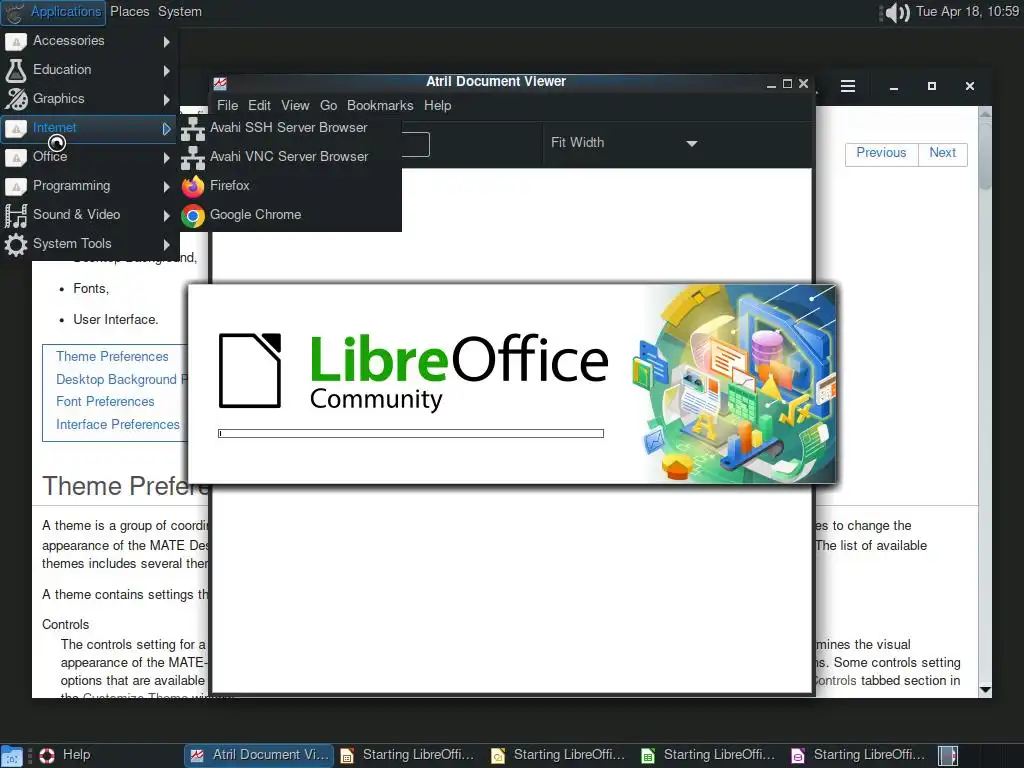
Task: Open the Places menu in top panel
Action: (129, 12)
